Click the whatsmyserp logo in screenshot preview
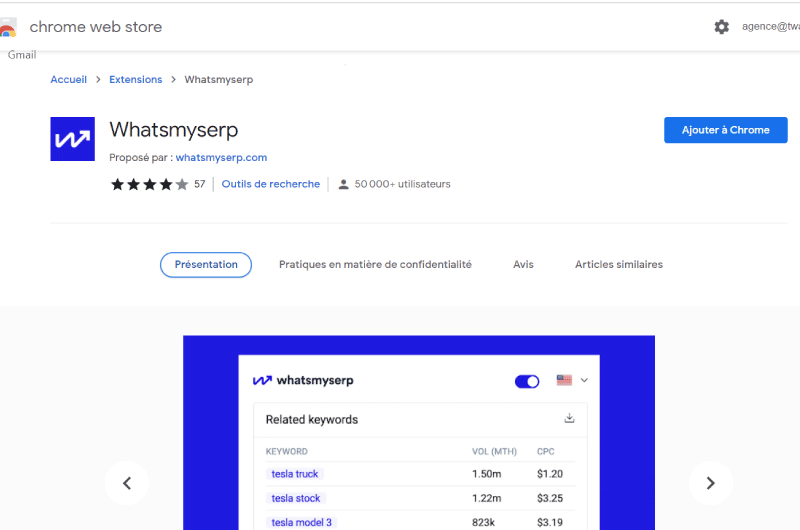The height and width of the screenshot is (530, 800). tap(303, 381)
